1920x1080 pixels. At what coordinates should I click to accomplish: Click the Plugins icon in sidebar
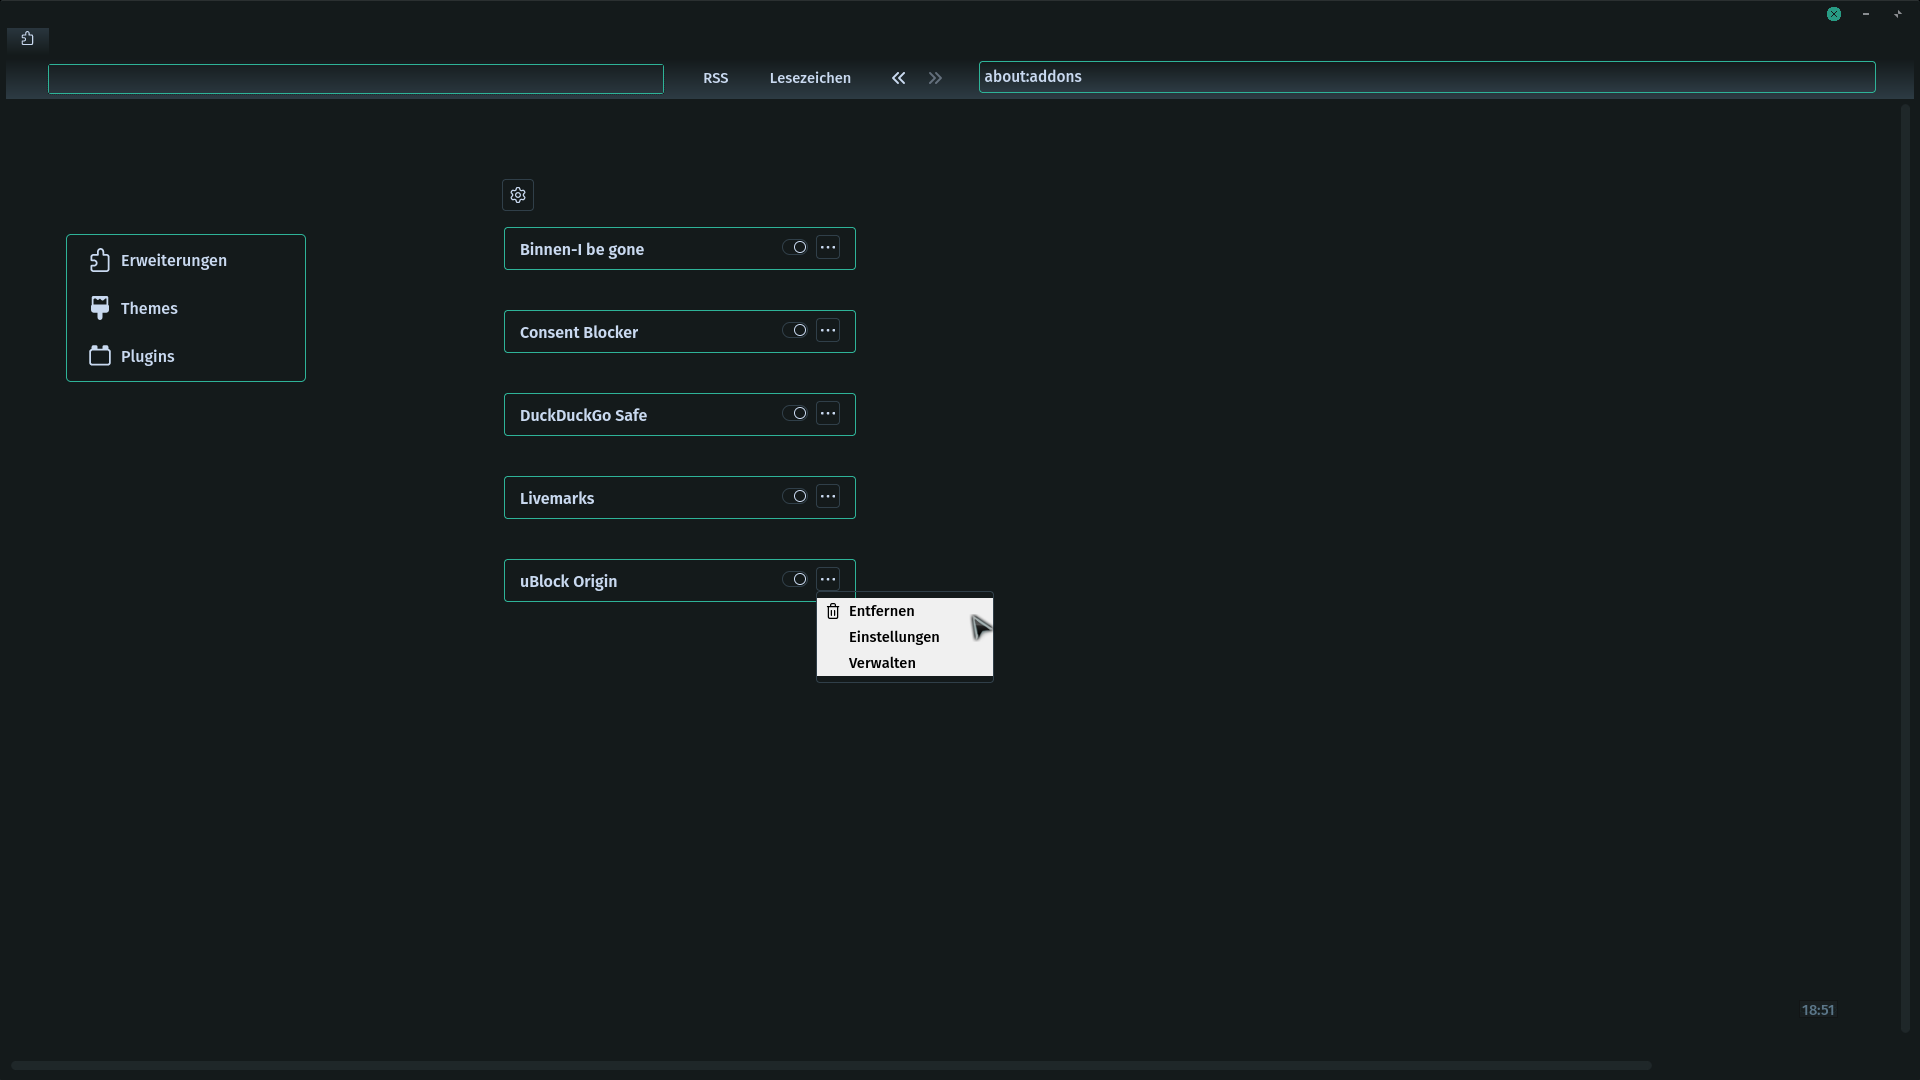point(100,356)
